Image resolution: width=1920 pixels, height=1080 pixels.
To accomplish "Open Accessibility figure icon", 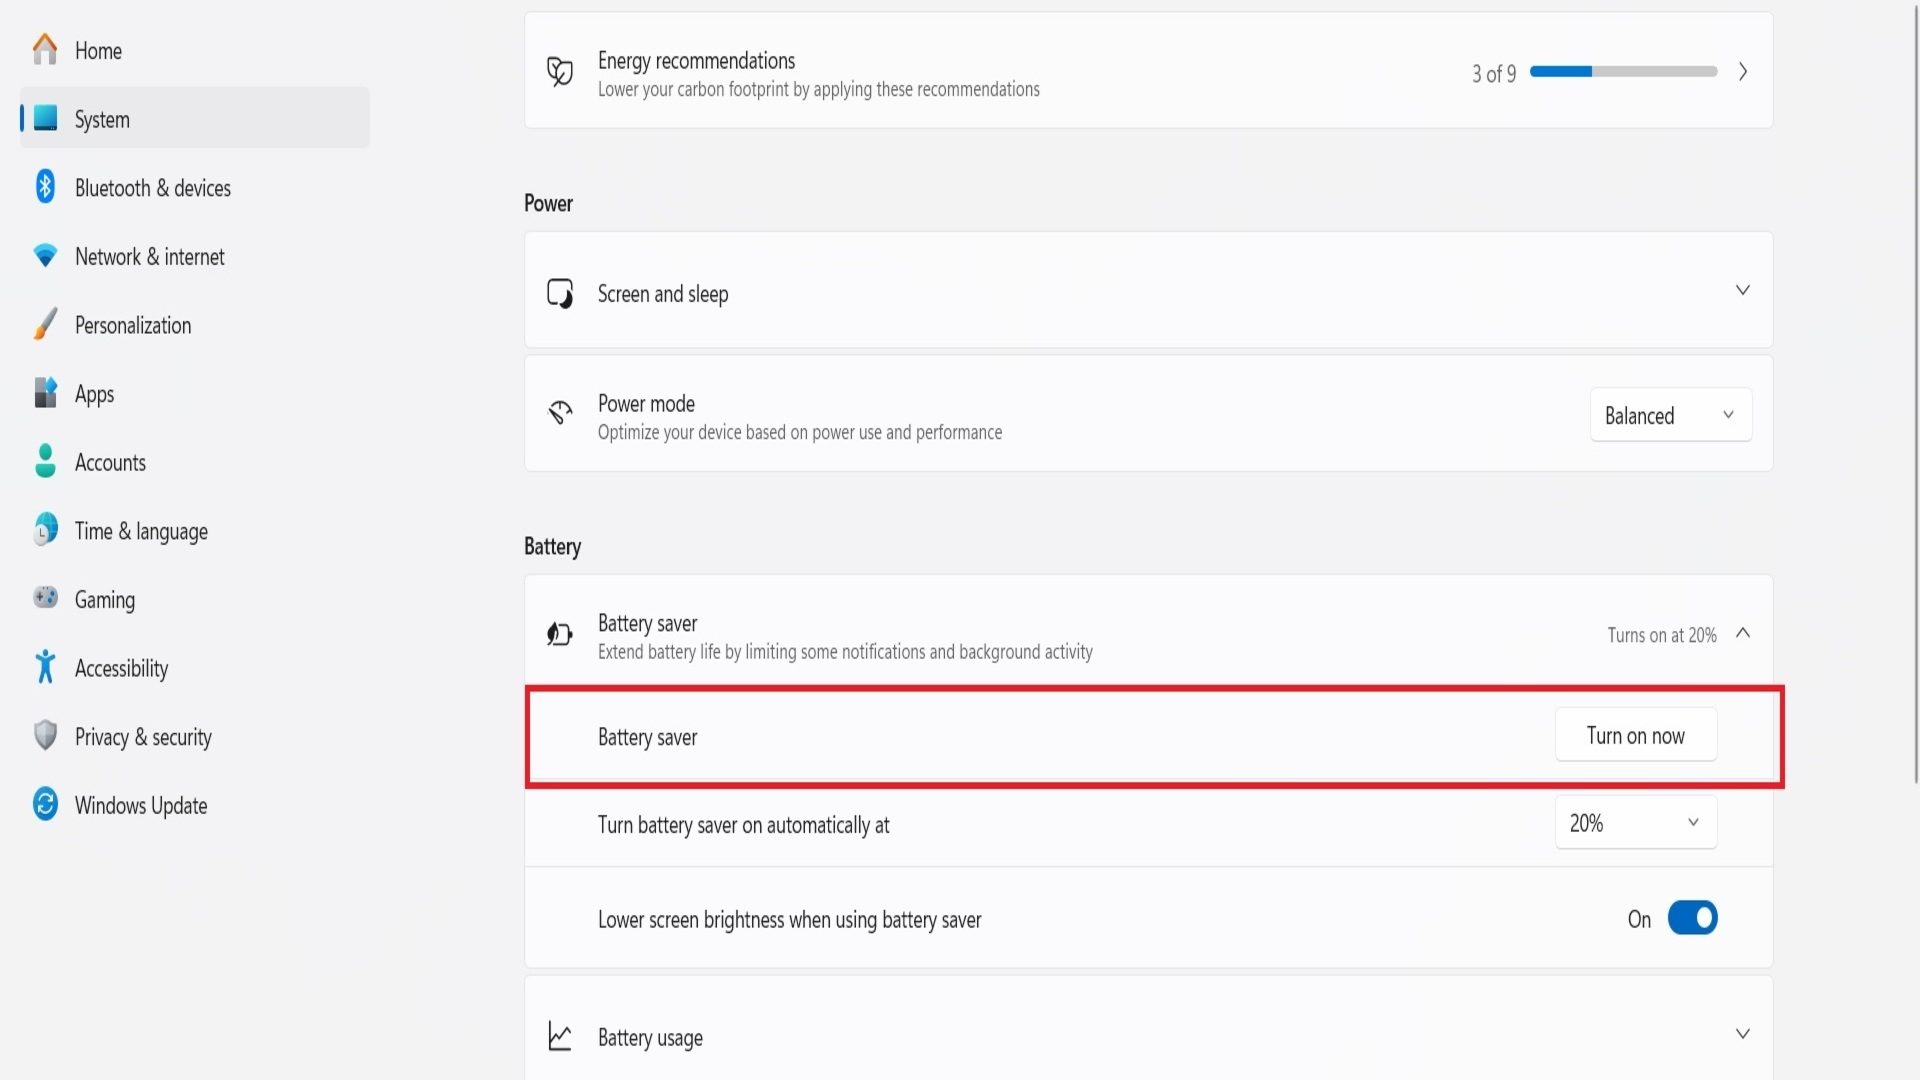I will [x=45, y=667].
